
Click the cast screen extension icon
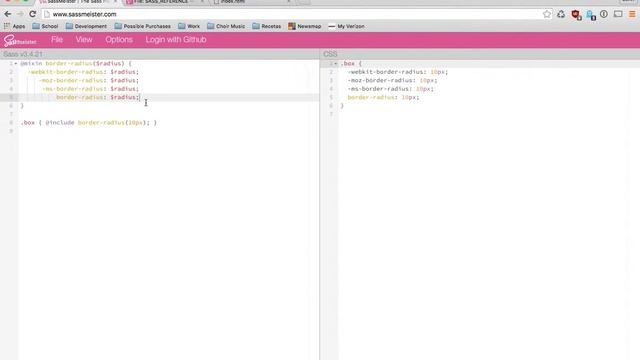click(x=618, y=14)
